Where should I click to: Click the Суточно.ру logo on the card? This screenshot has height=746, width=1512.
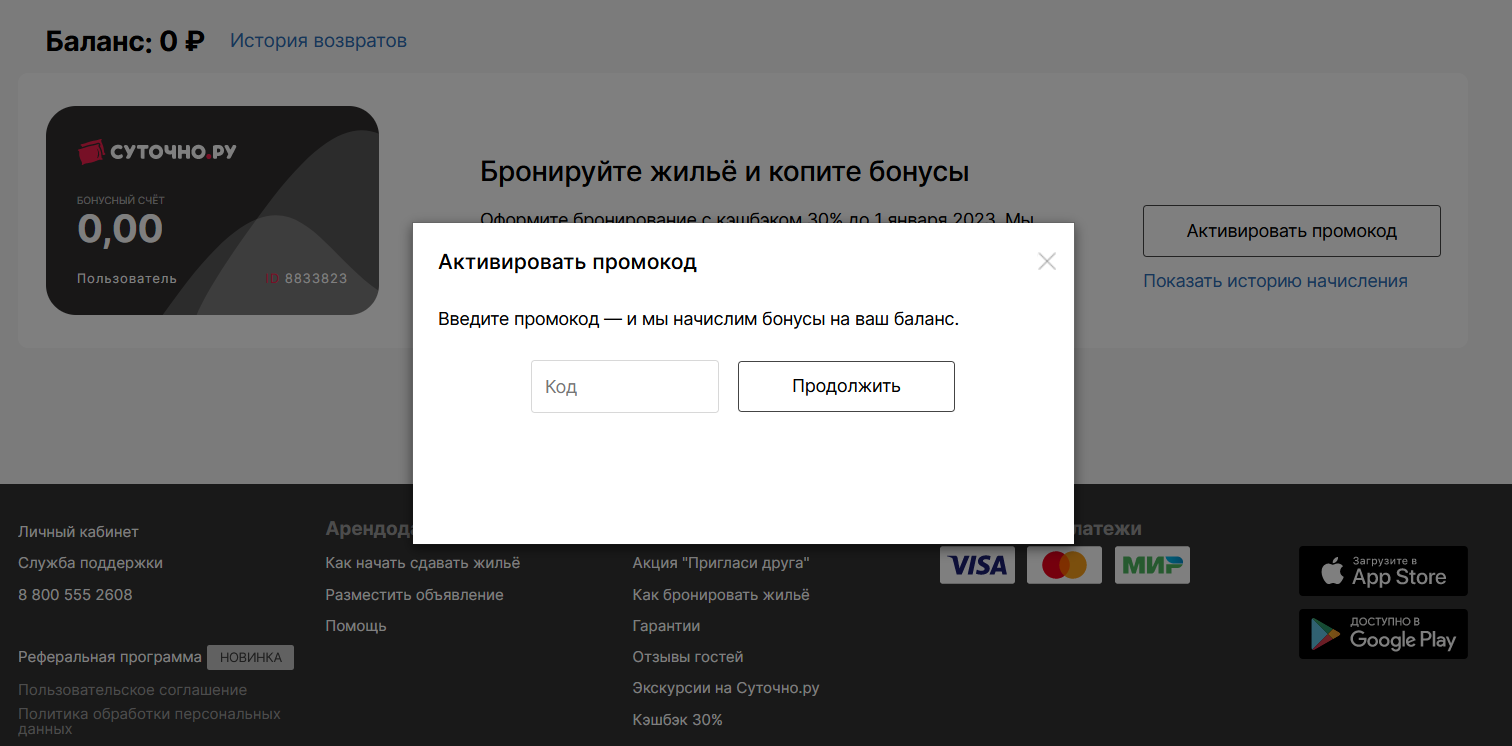(x=157, y=152)
